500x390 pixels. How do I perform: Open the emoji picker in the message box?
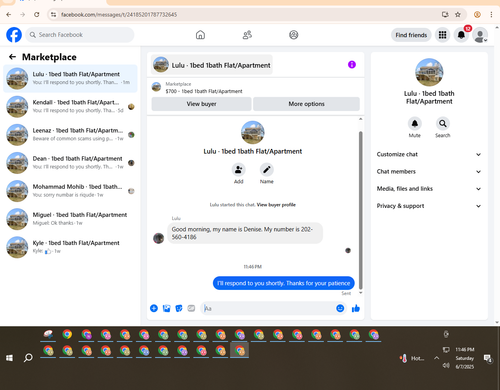point(340,308)
